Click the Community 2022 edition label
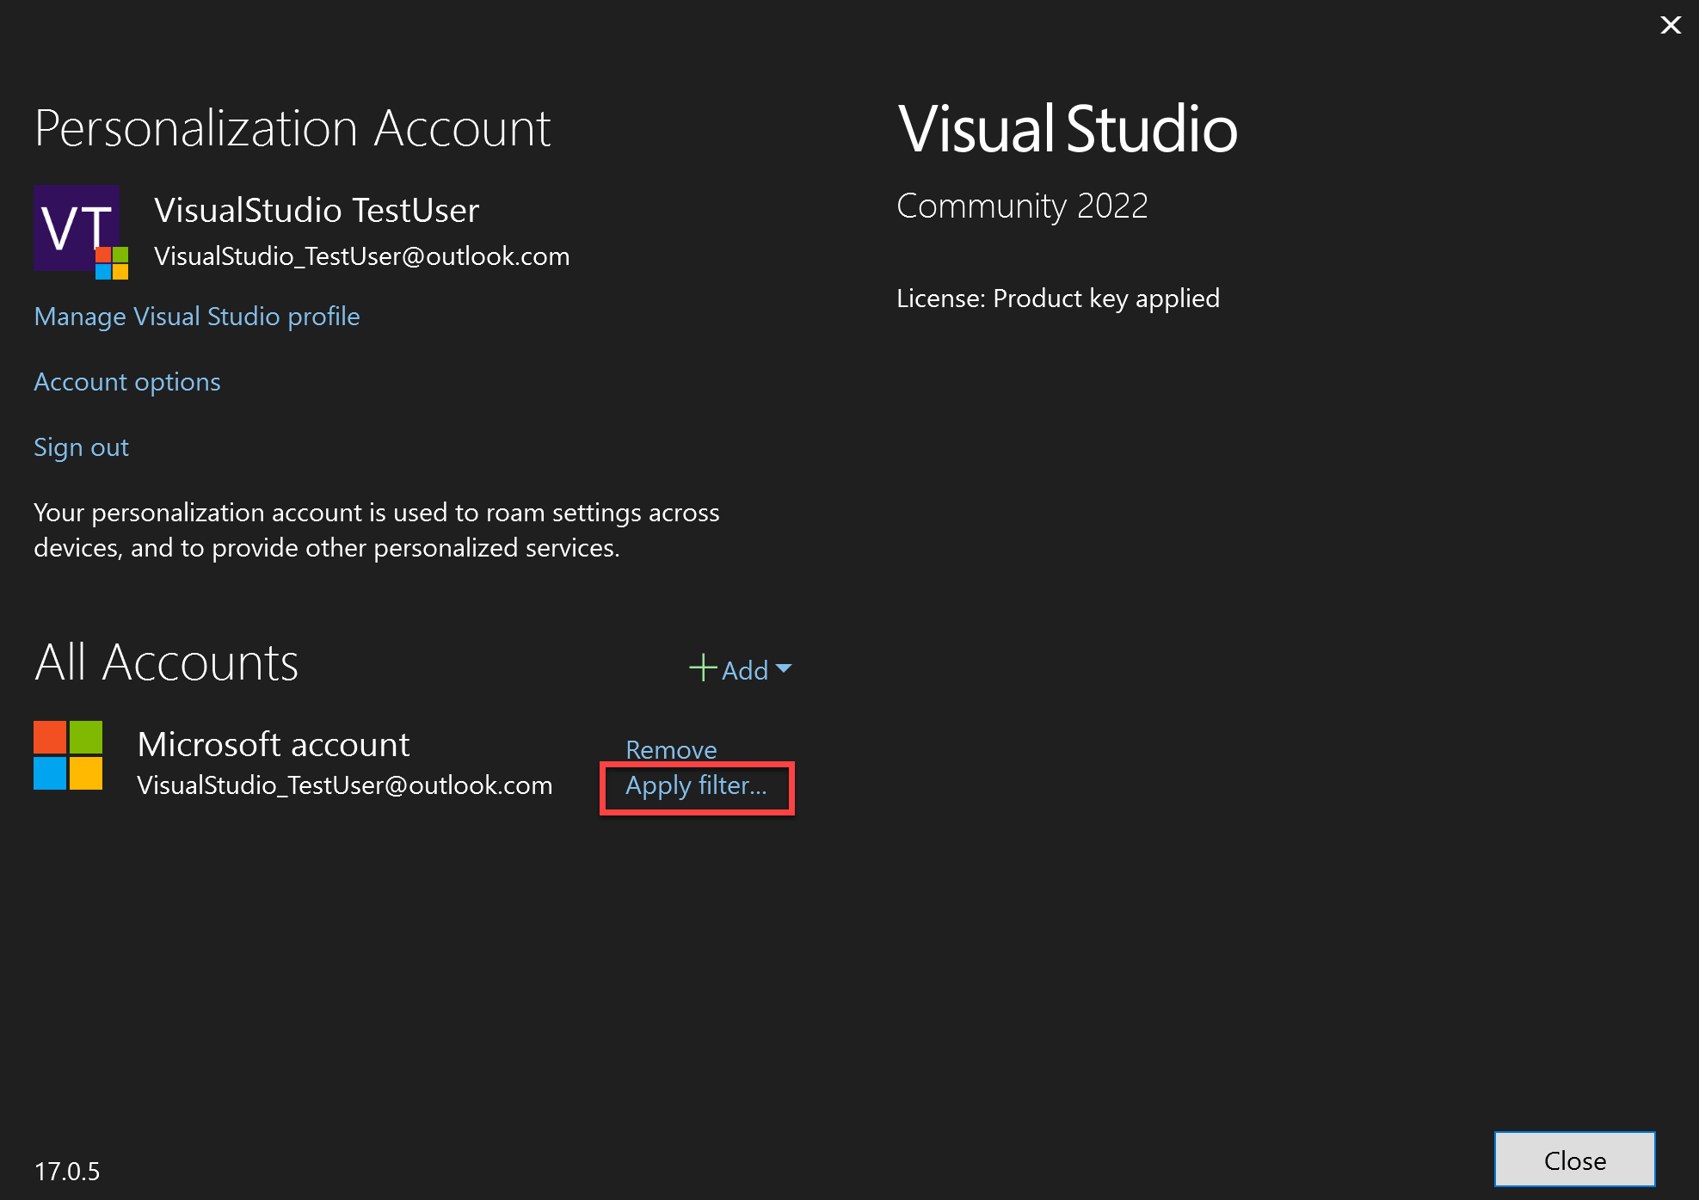Viewport: 1699px width, 1200px height. 1022,206
